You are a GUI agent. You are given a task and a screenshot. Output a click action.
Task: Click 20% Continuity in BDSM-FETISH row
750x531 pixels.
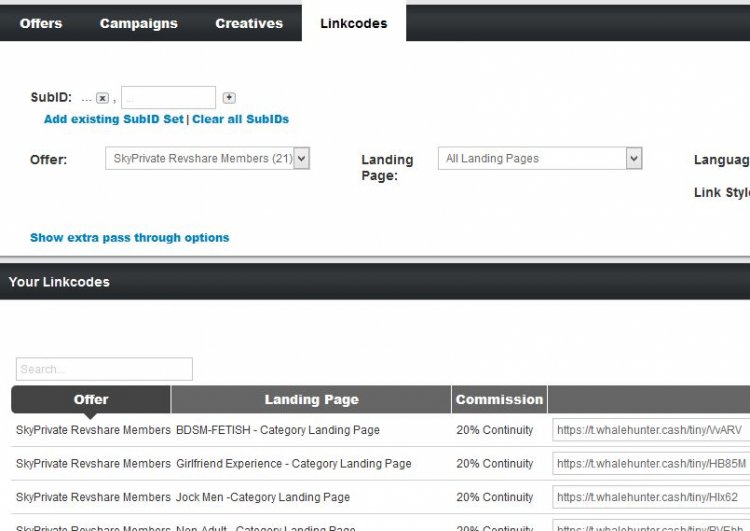click(495, 430)
